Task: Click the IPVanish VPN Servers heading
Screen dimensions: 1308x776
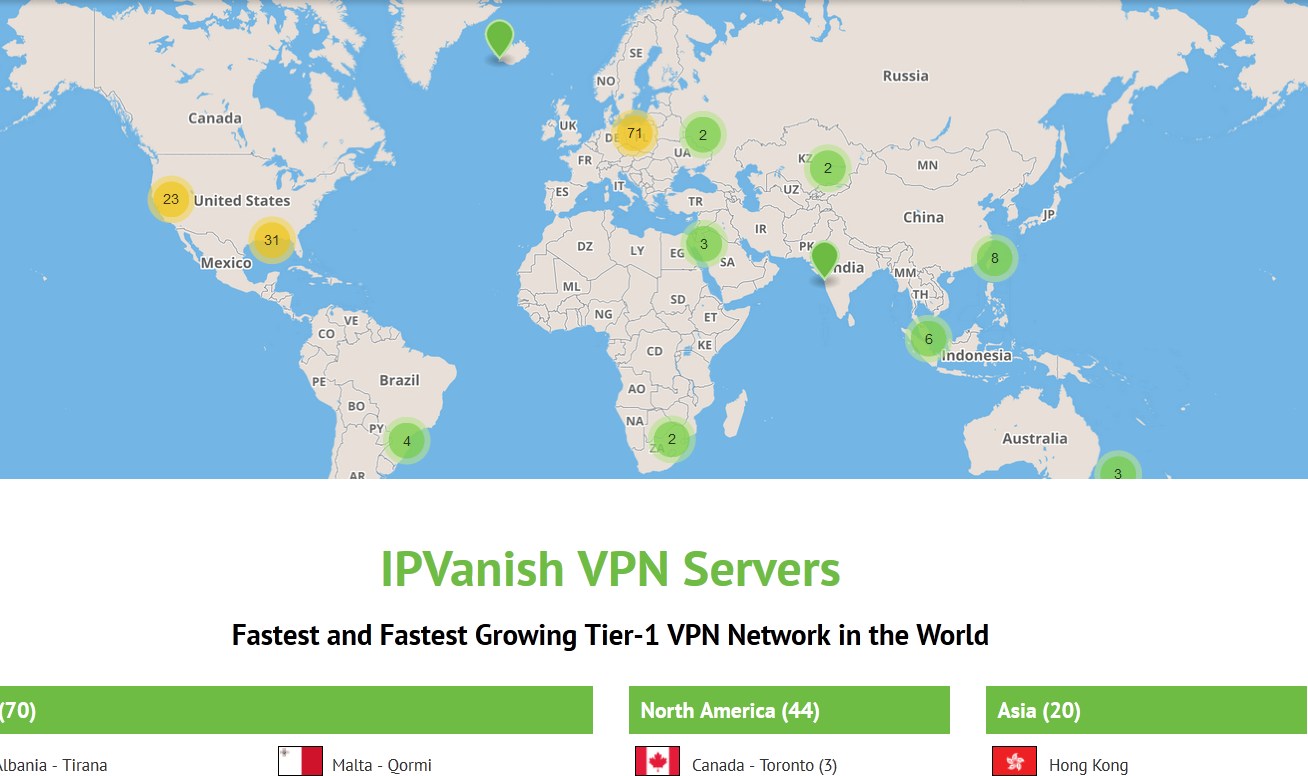Action: coord(610,569)
